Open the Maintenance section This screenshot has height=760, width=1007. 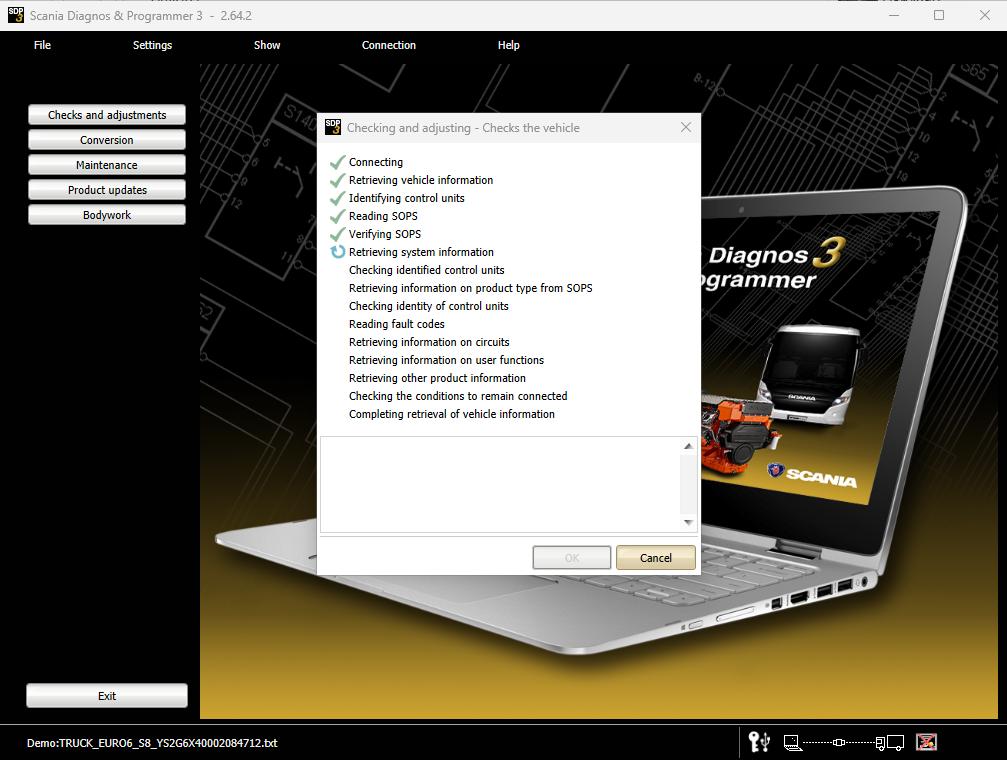(107, 164)
